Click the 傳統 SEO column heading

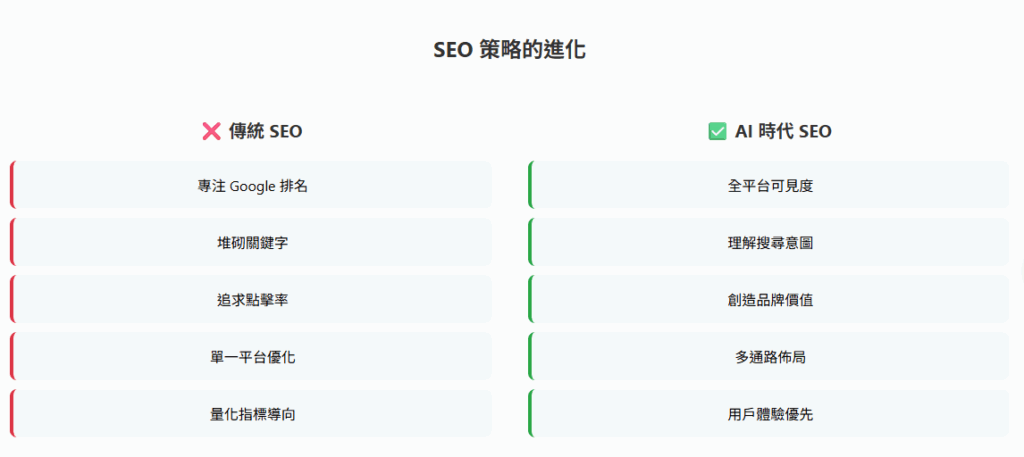click(265, 131)
